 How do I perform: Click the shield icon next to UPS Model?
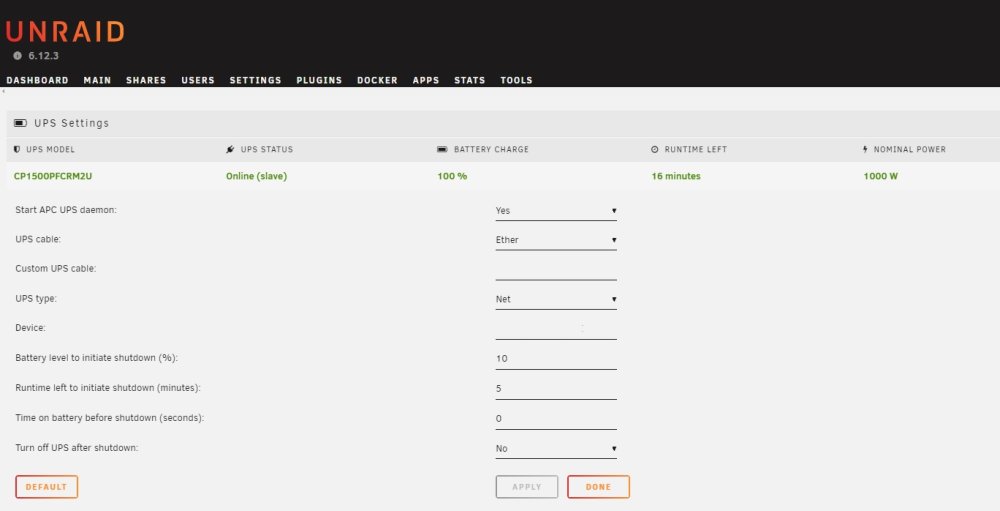(17, 149)
